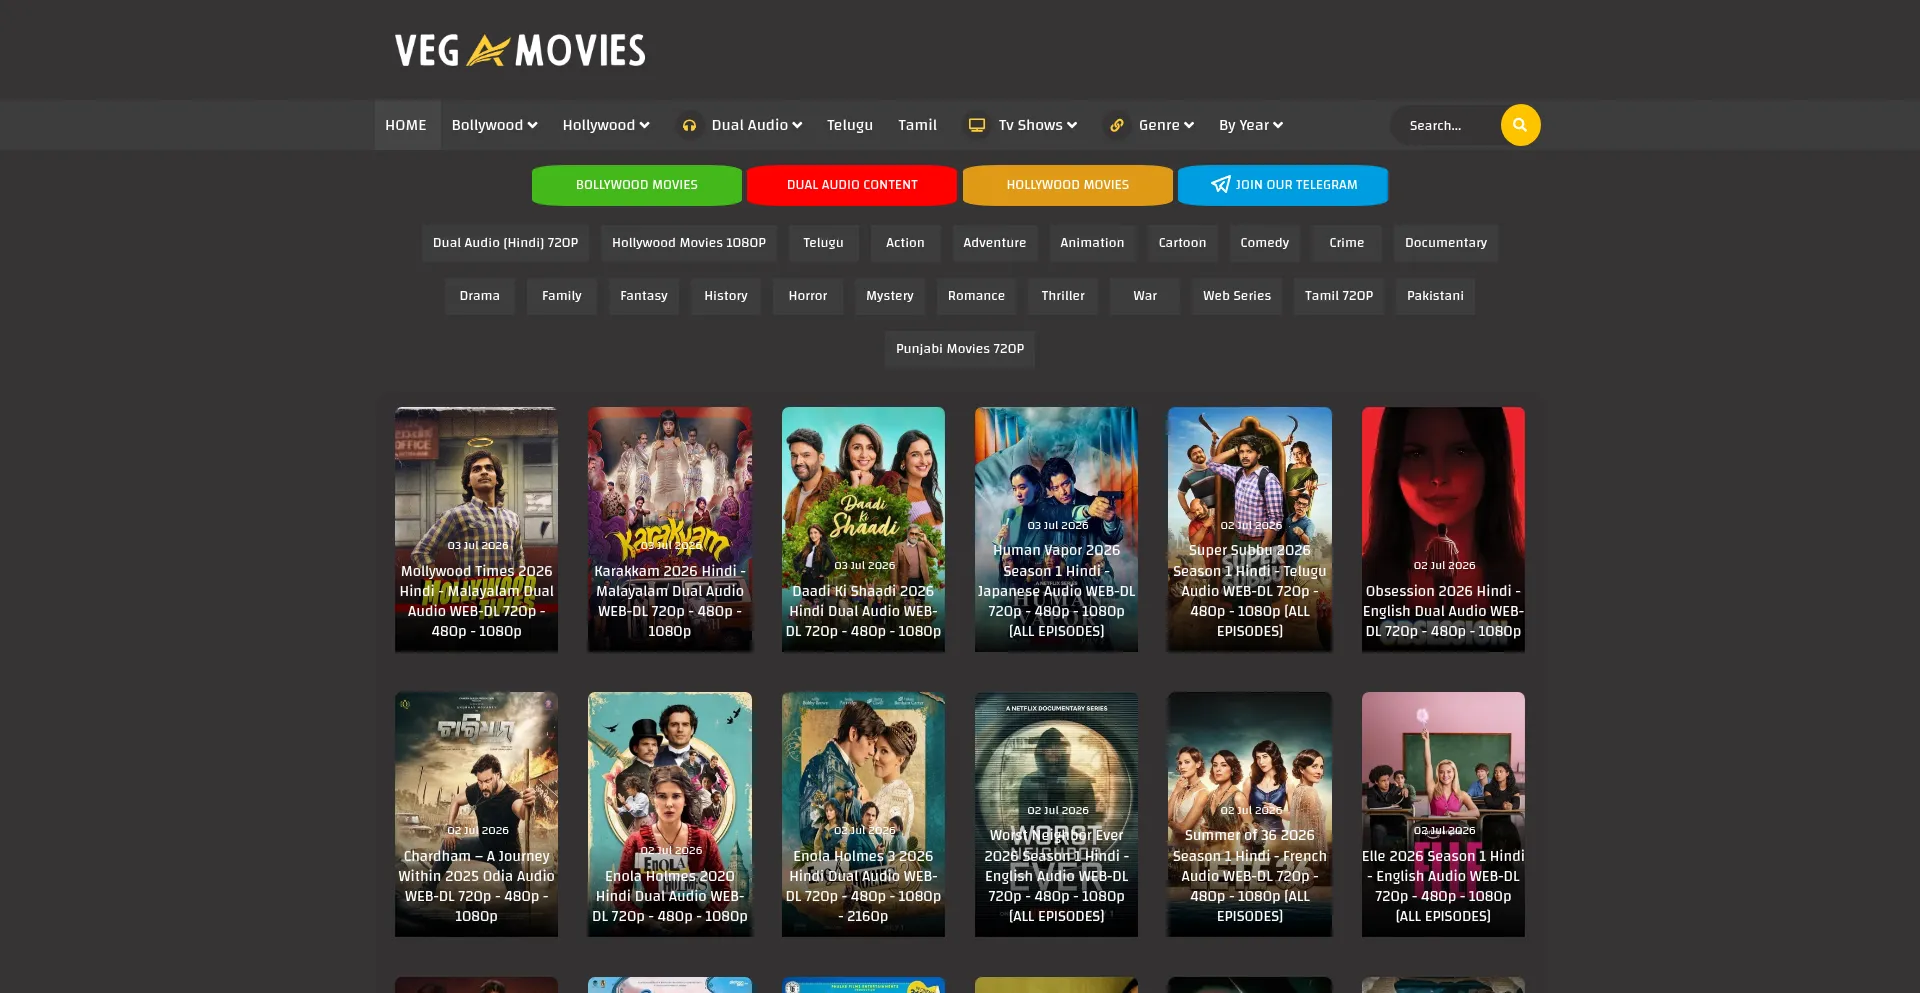This screenshot has height=993, width=1920.
Task: Open the Cartoon genre tag
Action: tap(1182, 243)
